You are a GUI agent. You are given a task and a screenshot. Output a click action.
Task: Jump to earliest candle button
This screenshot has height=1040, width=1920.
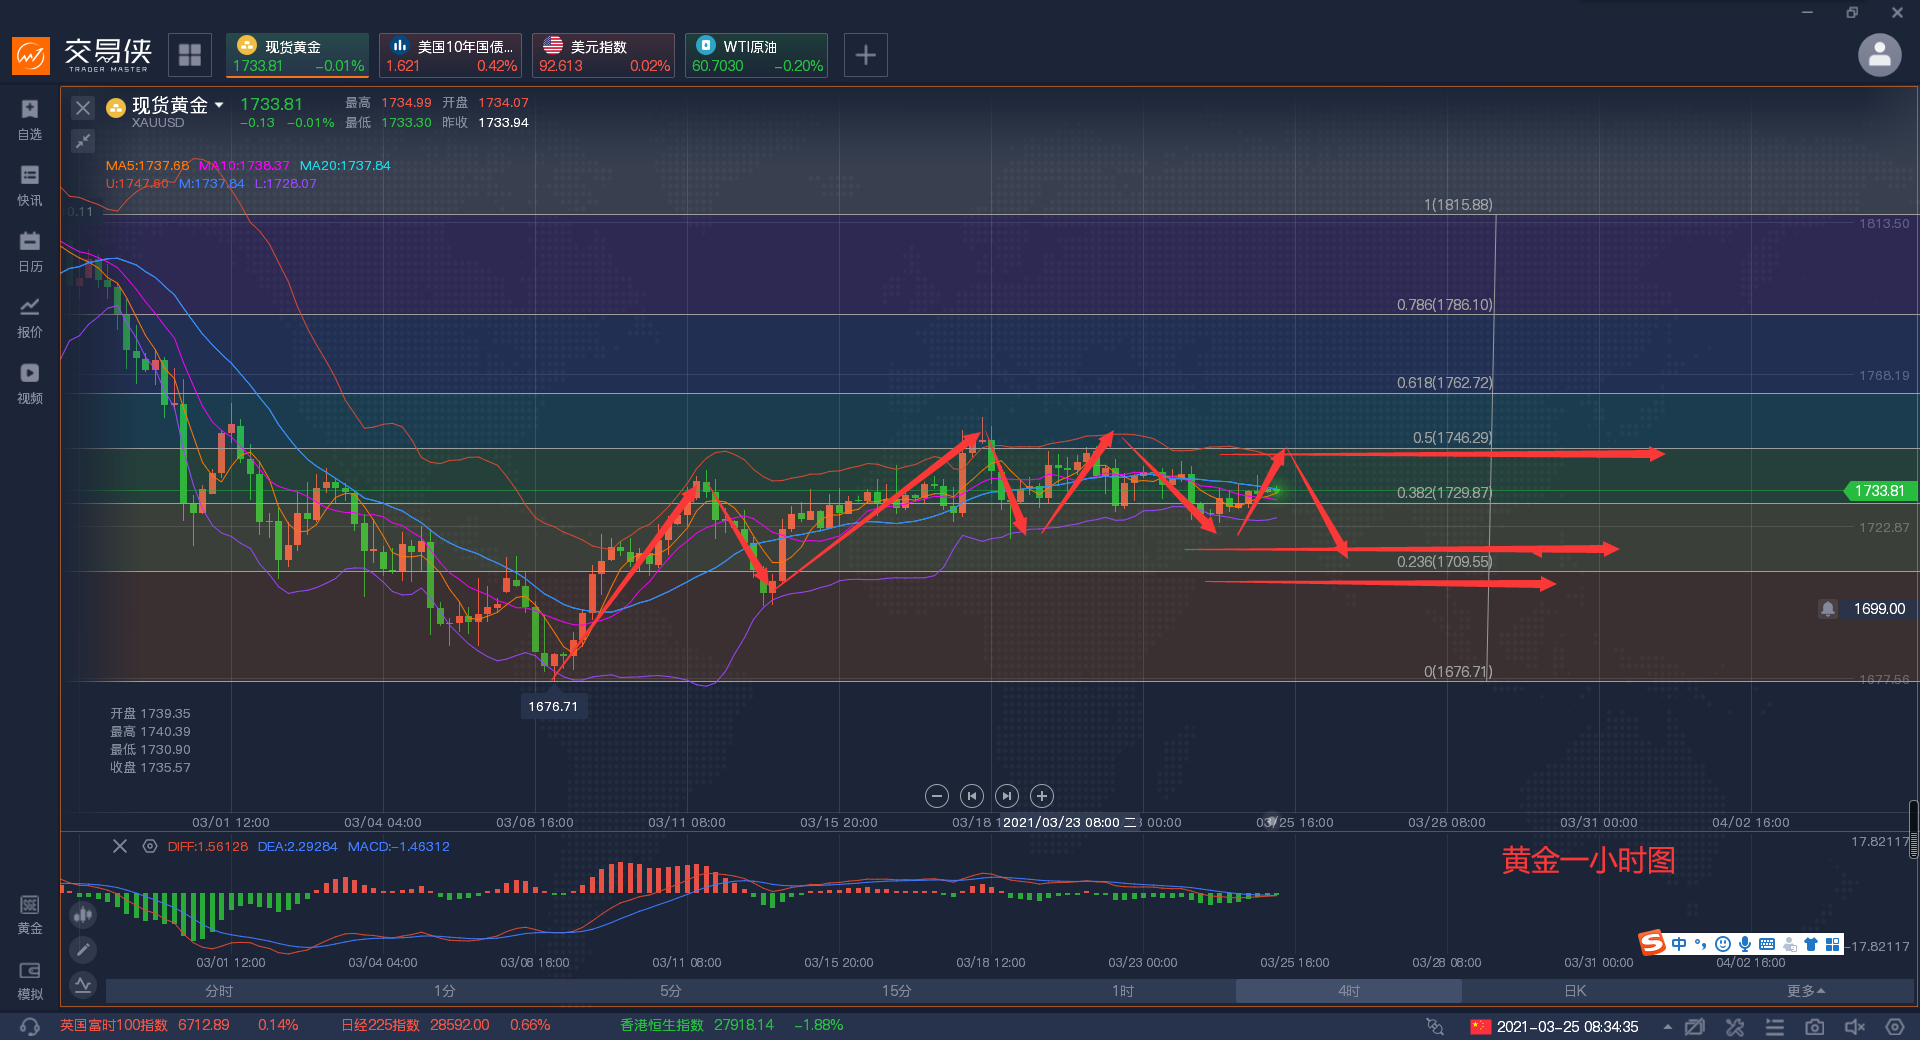(x=972, y=796)
